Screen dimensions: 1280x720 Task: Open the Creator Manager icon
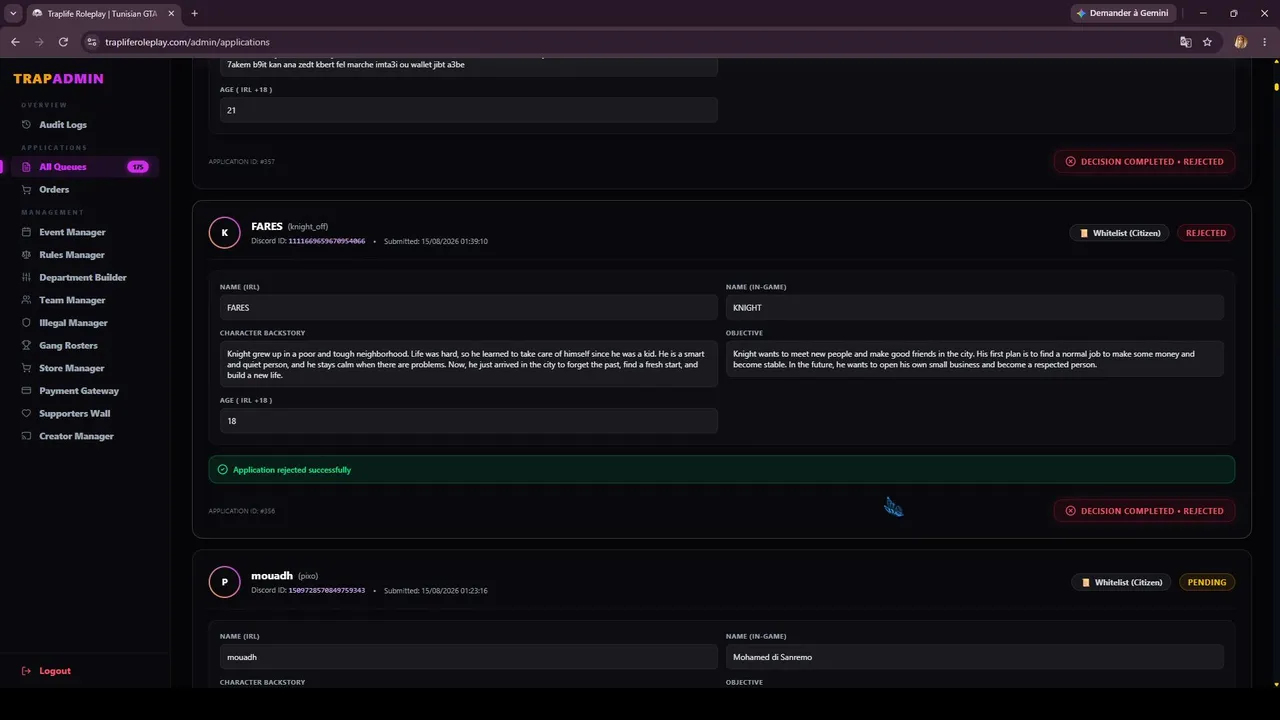[27, 436]
